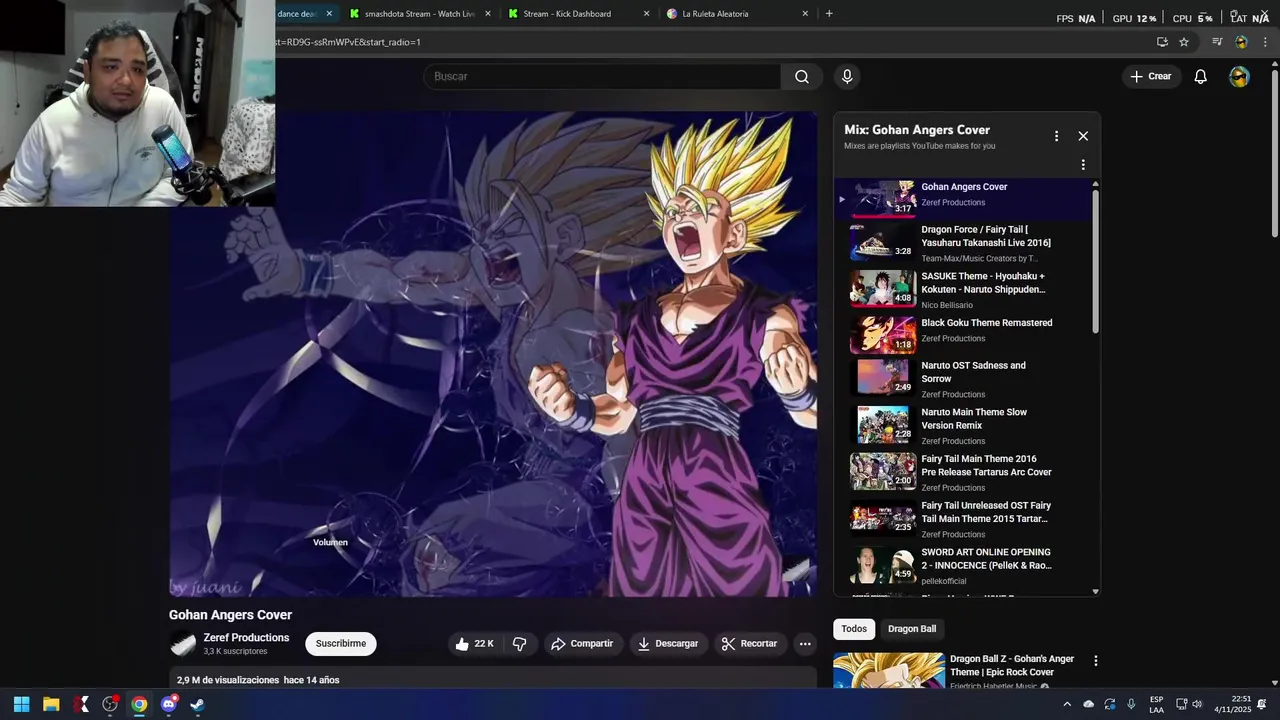Open playlist secondary three-dot menu
The width and height of the screenshot is (1280, 720).
[1083, 165]
